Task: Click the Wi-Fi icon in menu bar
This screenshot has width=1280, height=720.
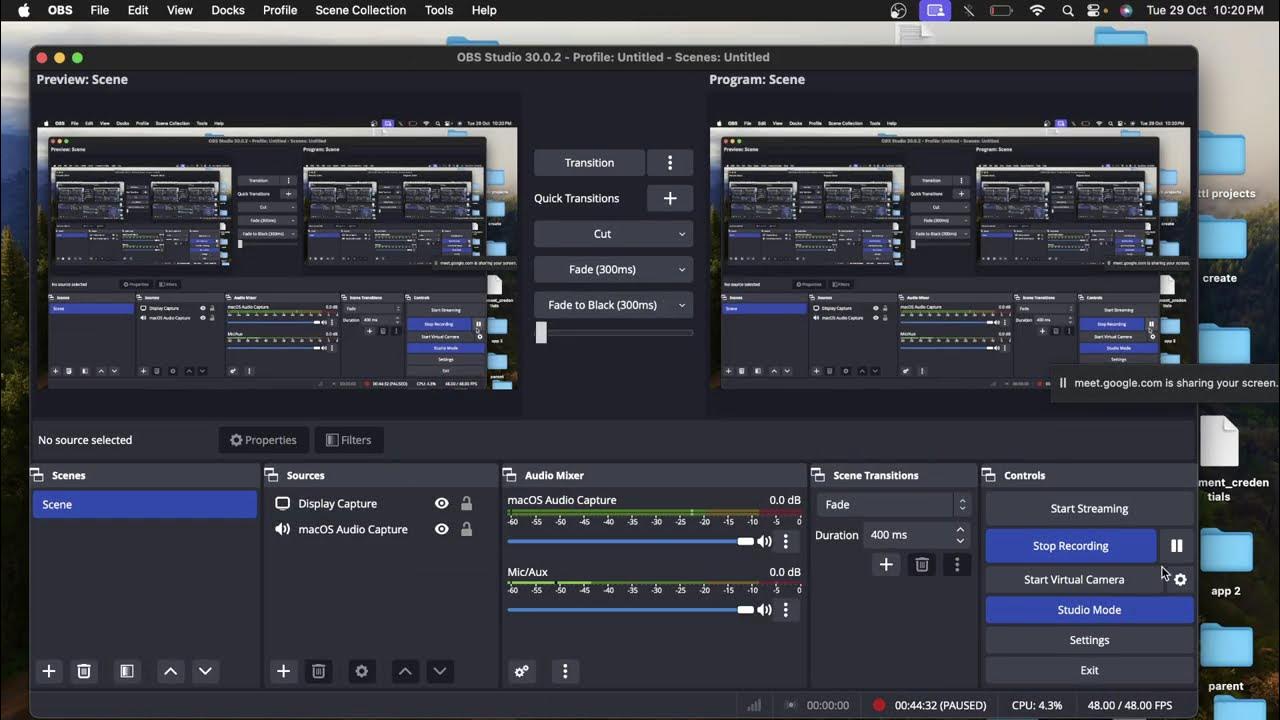Action: click(1037, 10)
